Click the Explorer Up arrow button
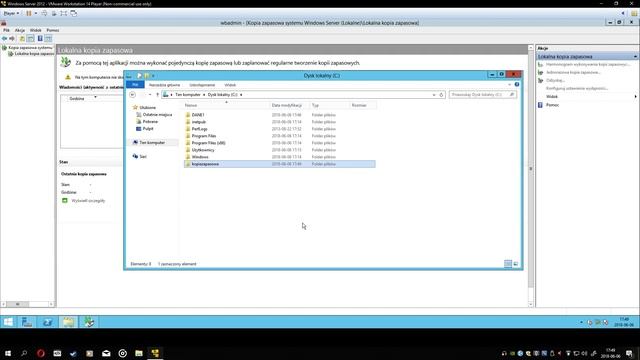 click(x=158, y=95)
